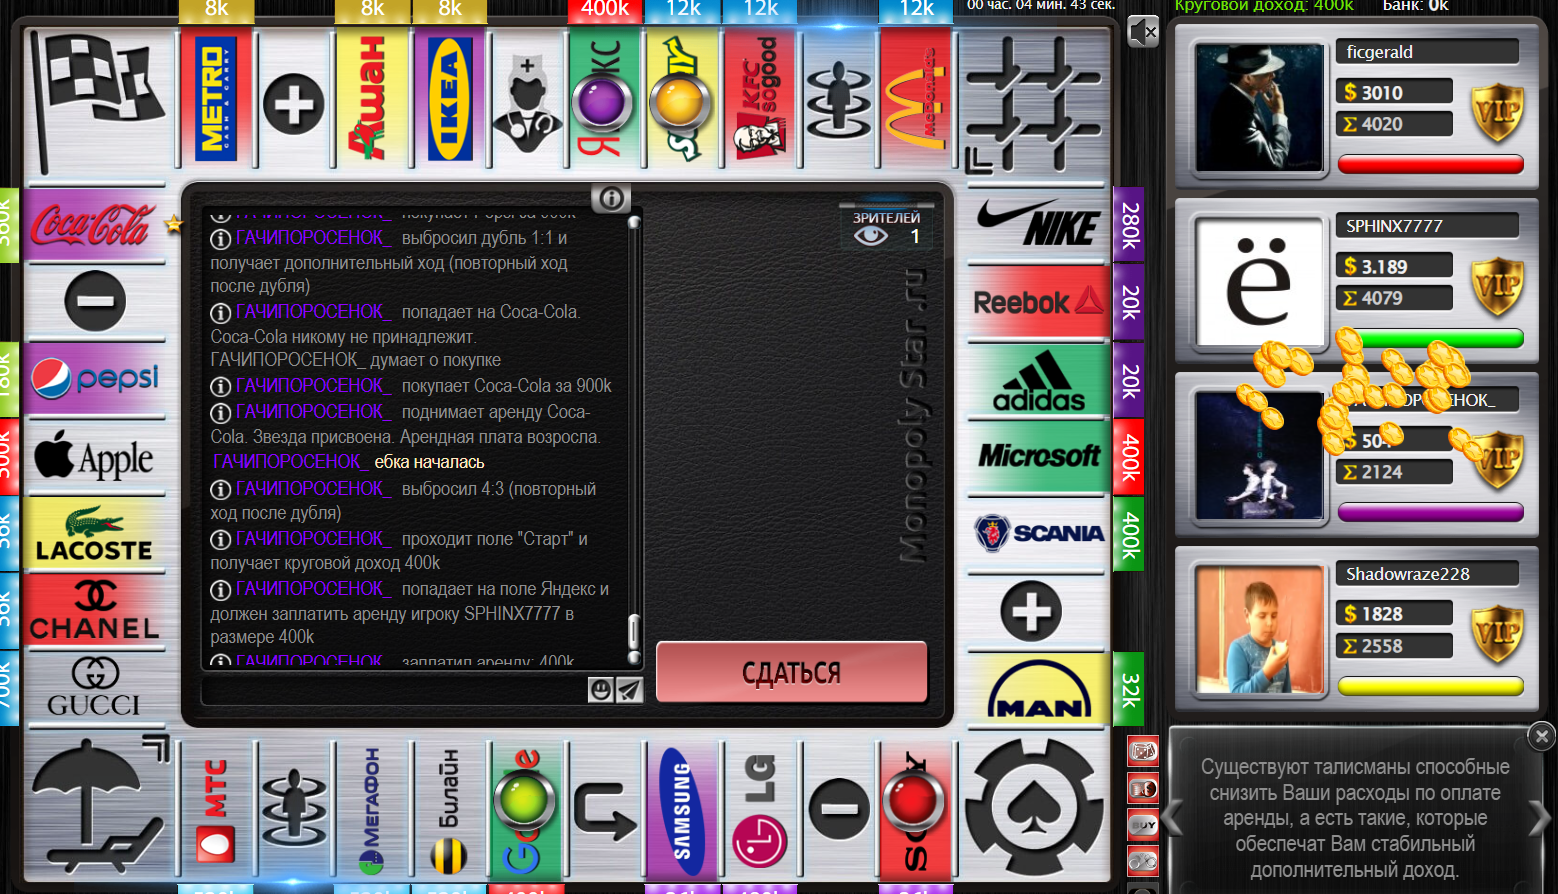Click the 280k price tag beside Nike
The width and height of the screenshot is (1558, 894).
(x=1129, y=224)
